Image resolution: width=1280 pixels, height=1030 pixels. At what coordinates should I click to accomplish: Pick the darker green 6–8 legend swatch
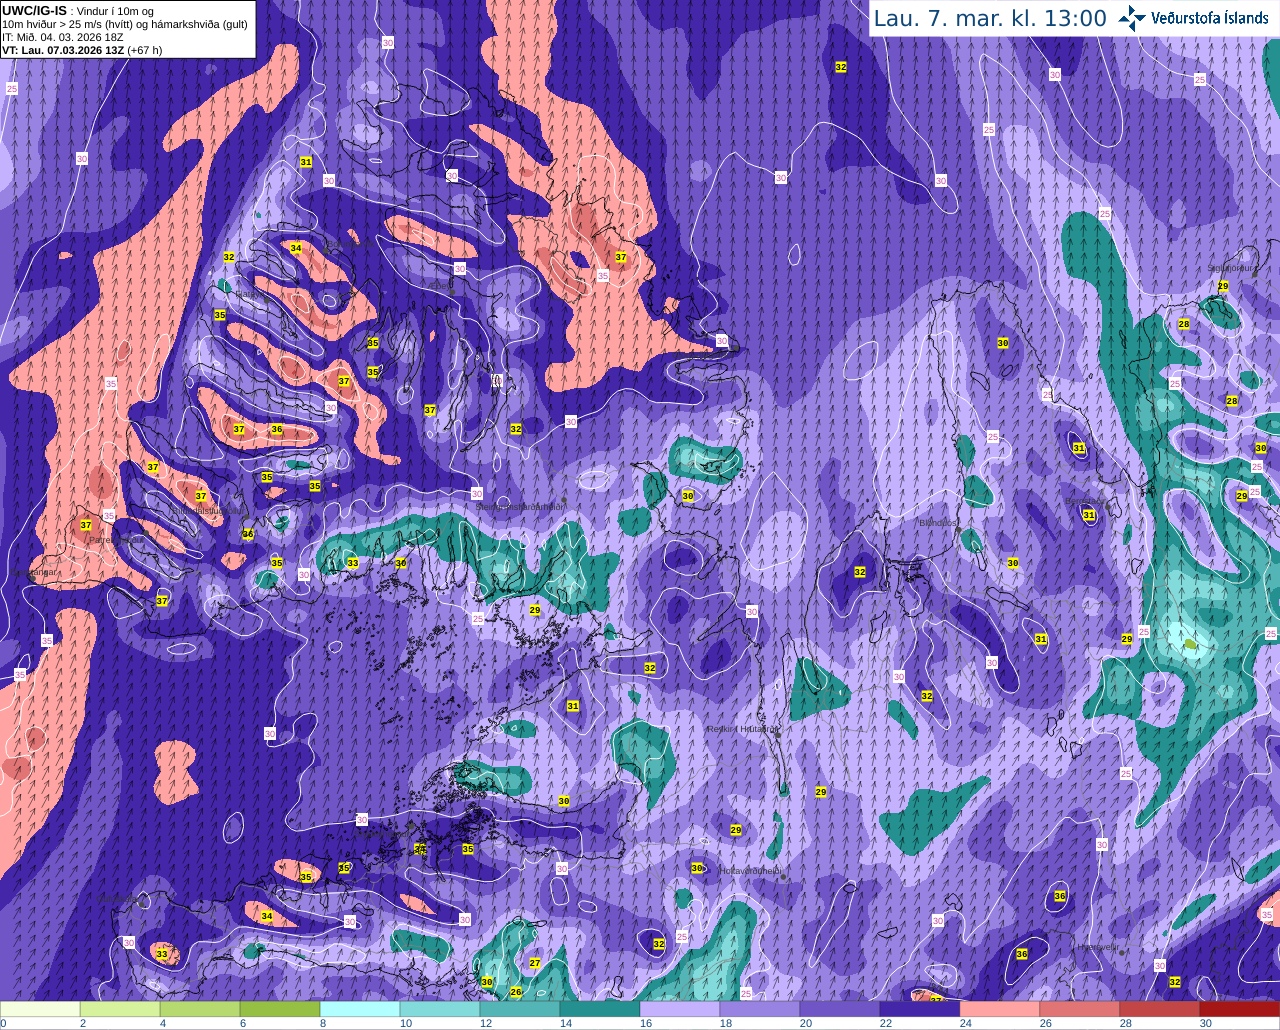pos(280,1009)
